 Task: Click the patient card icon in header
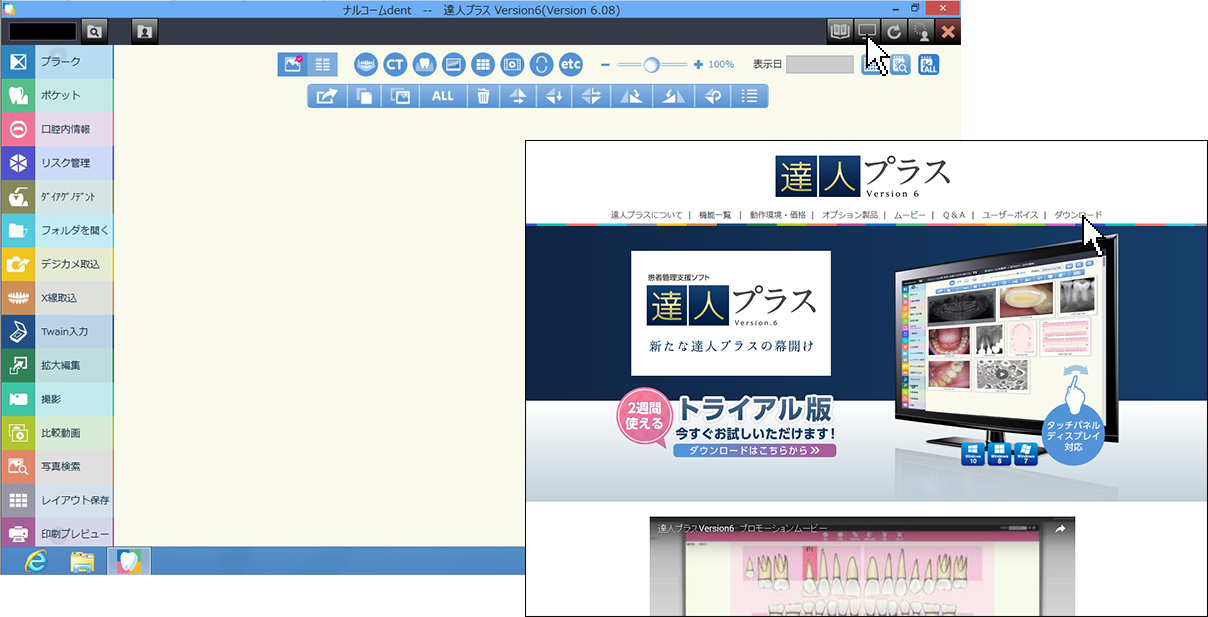coord(145,31)
